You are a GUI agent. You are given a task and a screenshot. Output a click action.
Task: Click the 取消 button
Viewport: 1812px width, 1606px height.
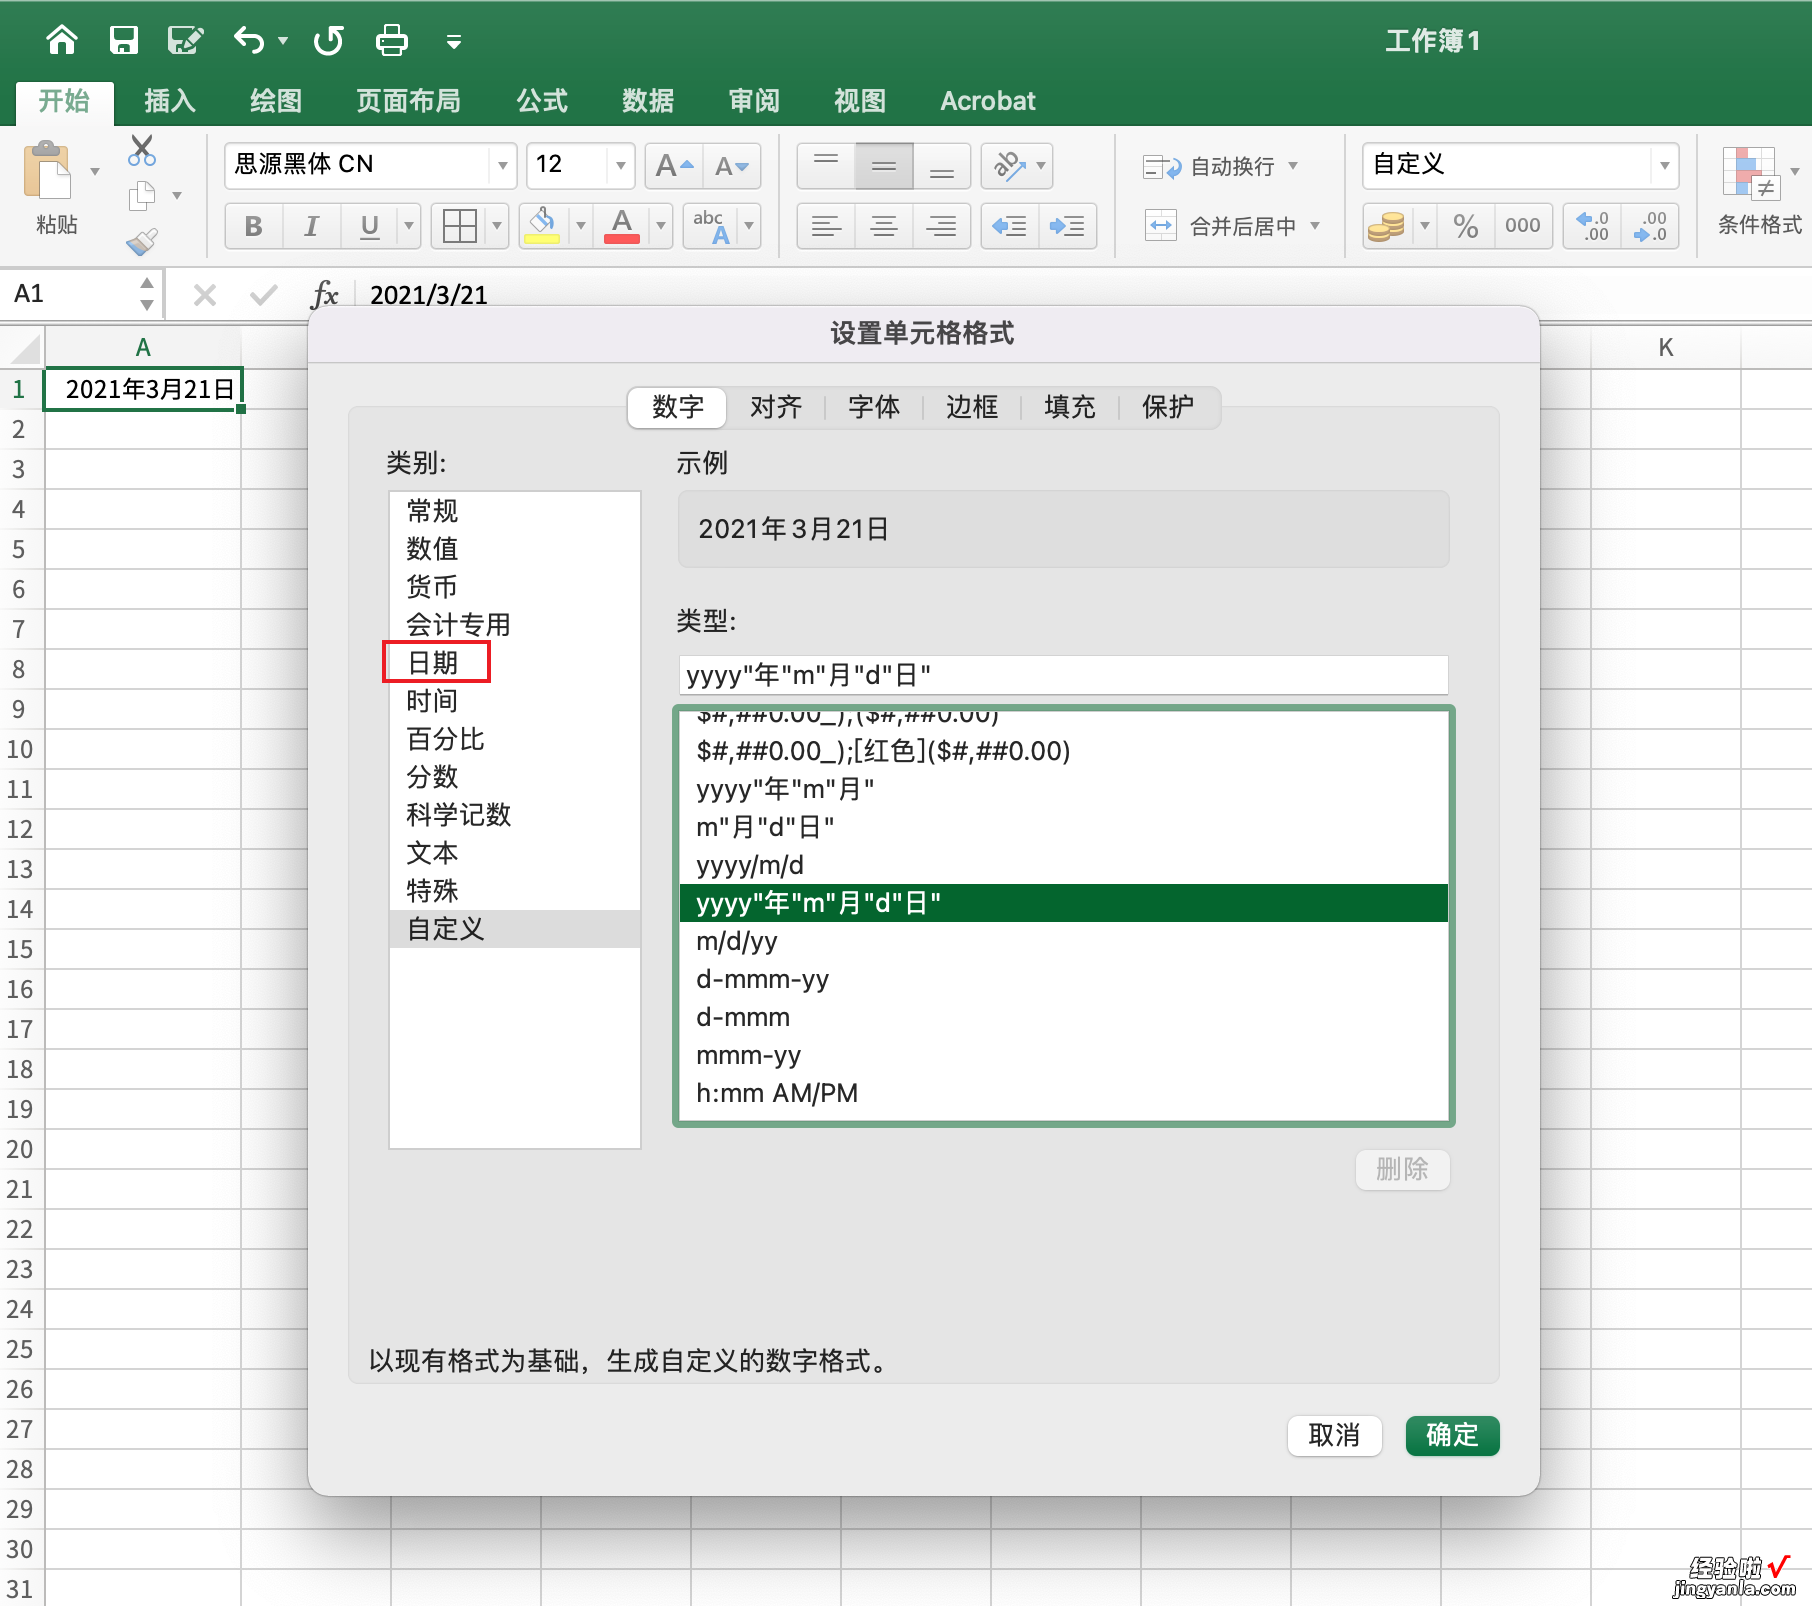1334,1435
